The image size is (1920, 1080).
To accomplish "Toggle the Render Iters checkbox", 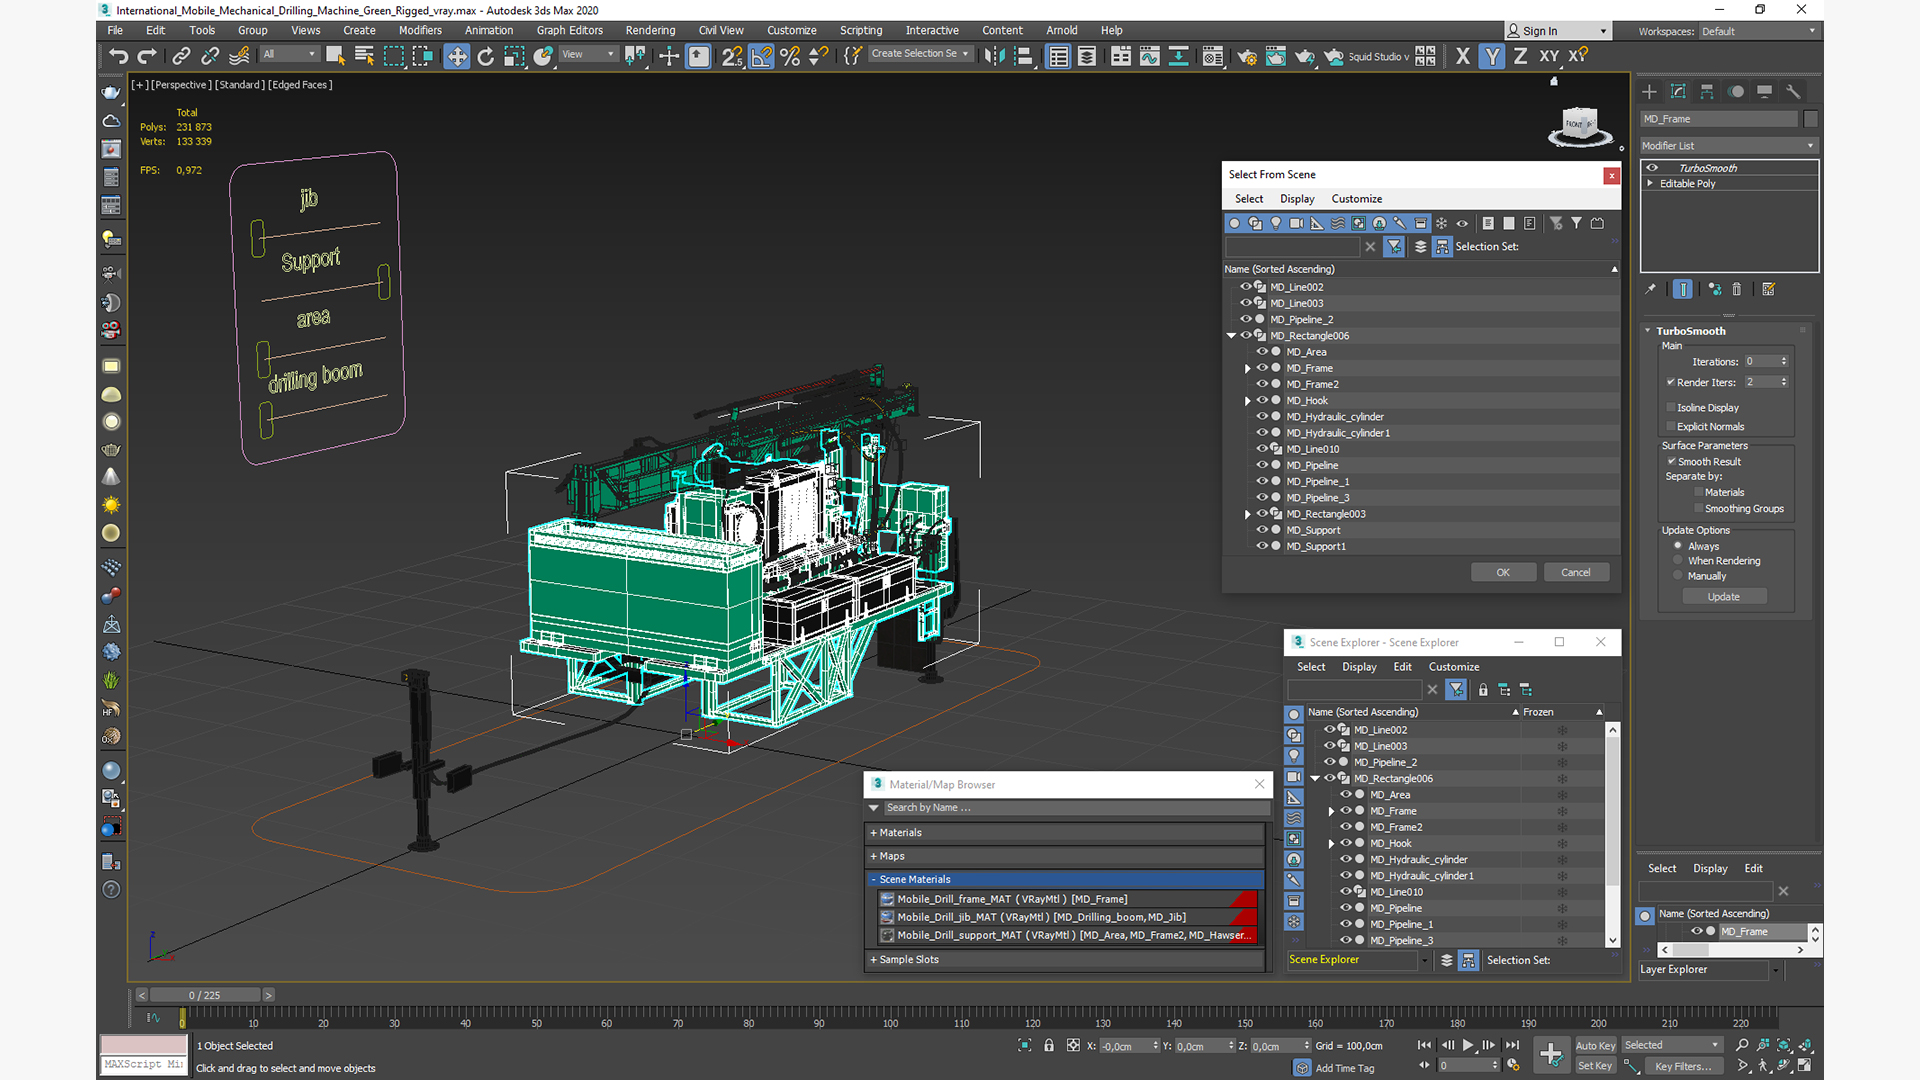I will [1670, 382].
